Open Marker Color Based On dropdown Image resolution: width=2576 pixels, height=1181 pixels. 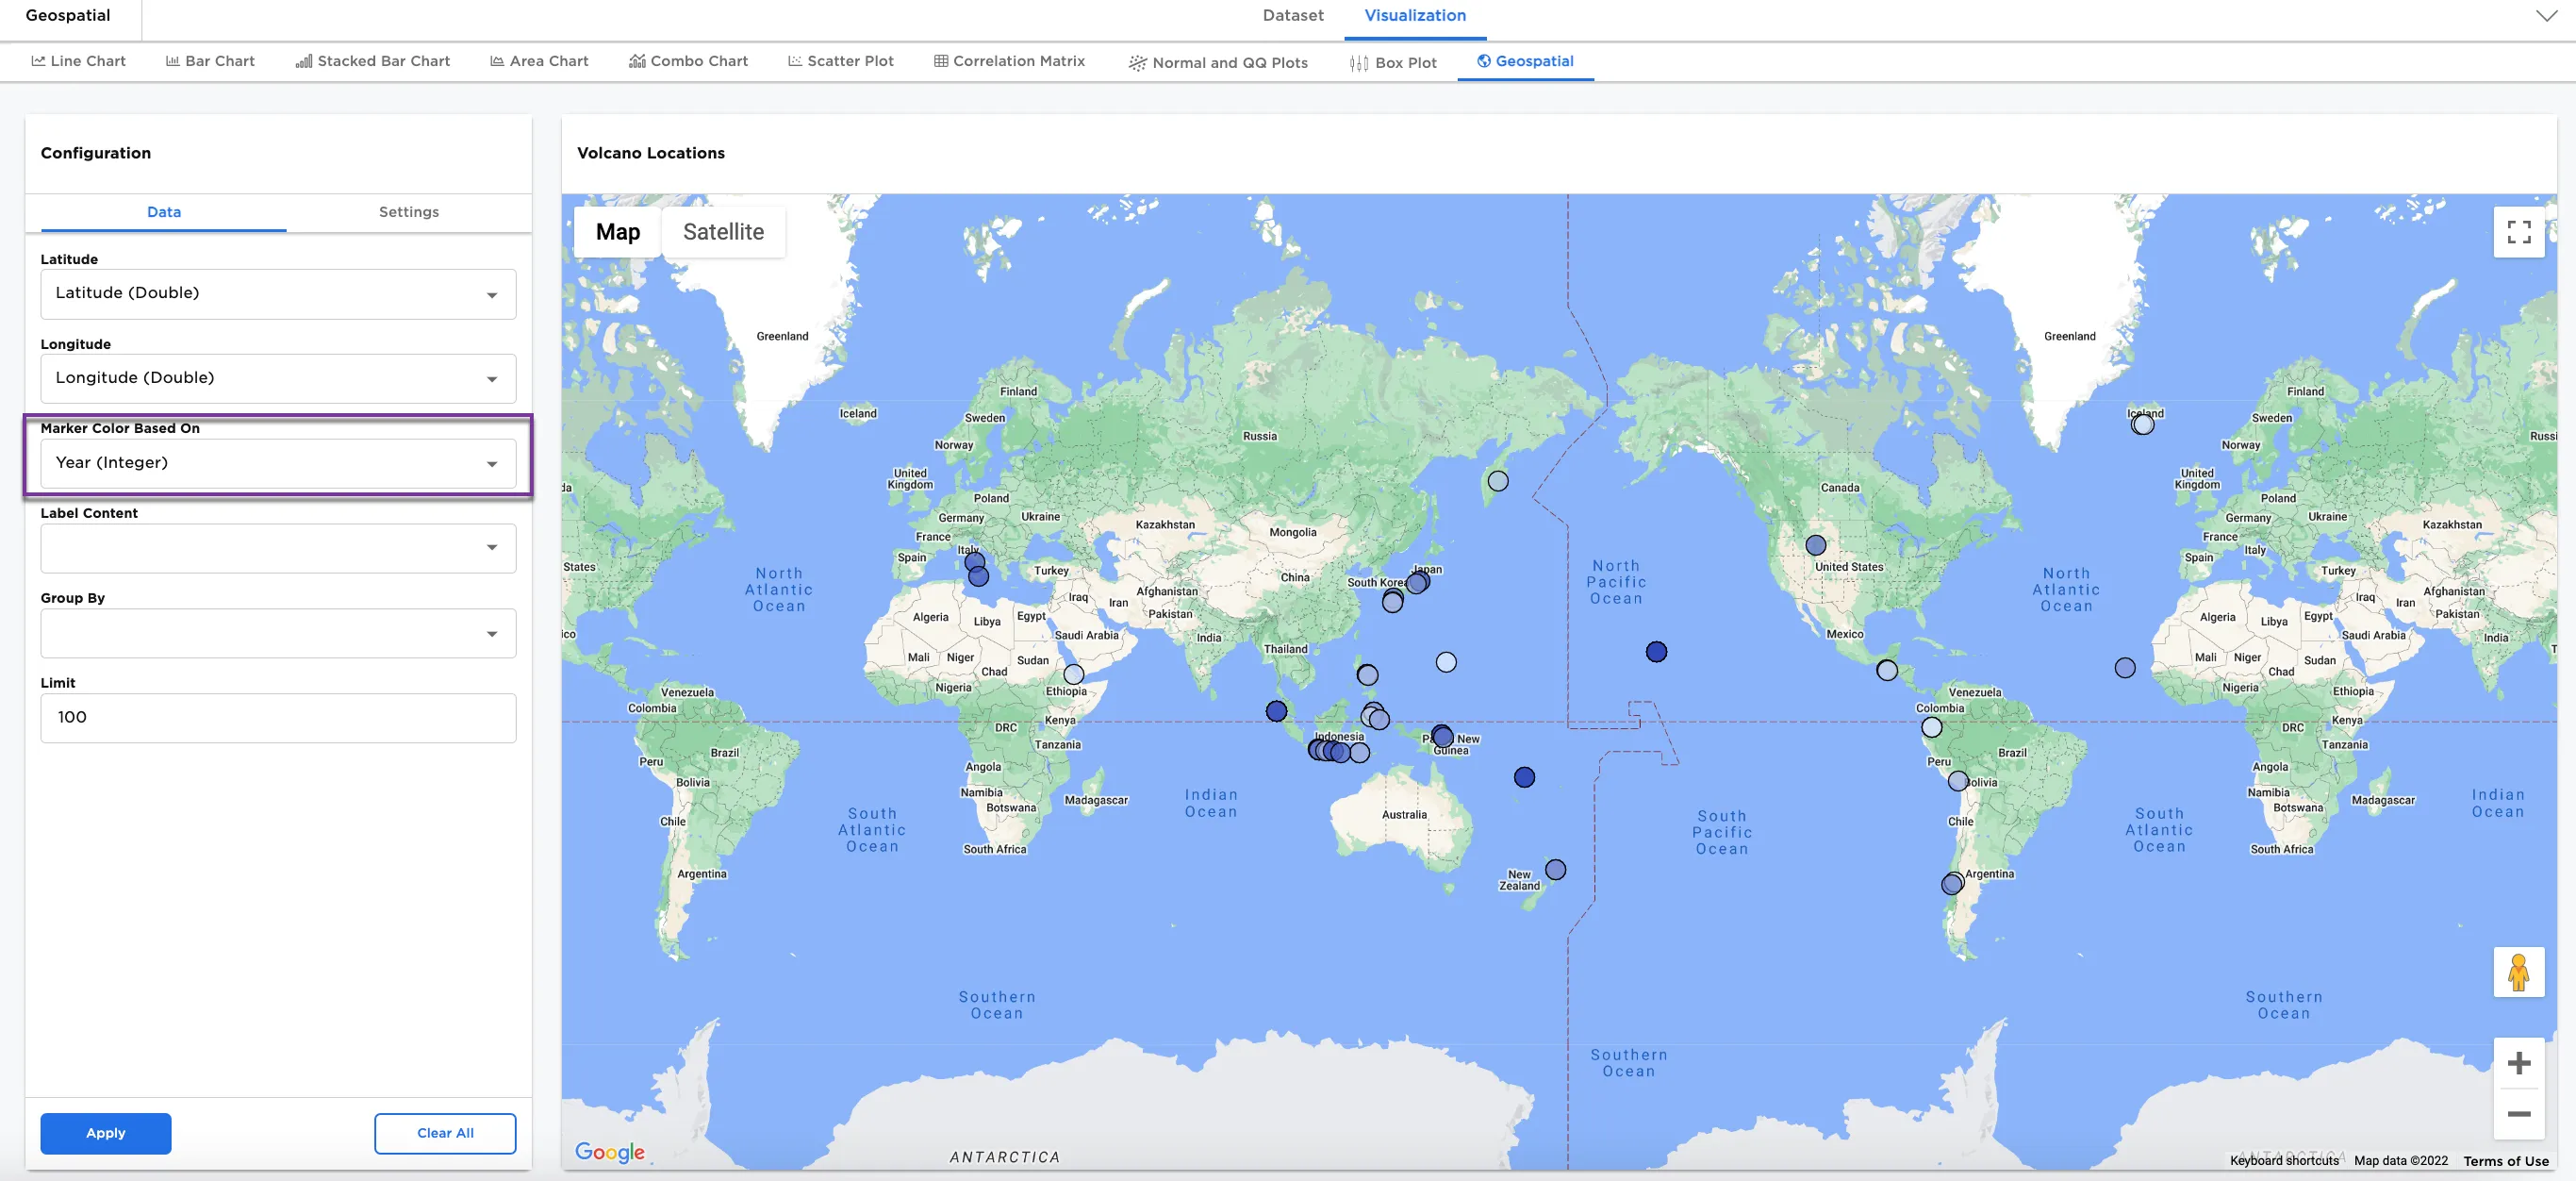point(278,463)
